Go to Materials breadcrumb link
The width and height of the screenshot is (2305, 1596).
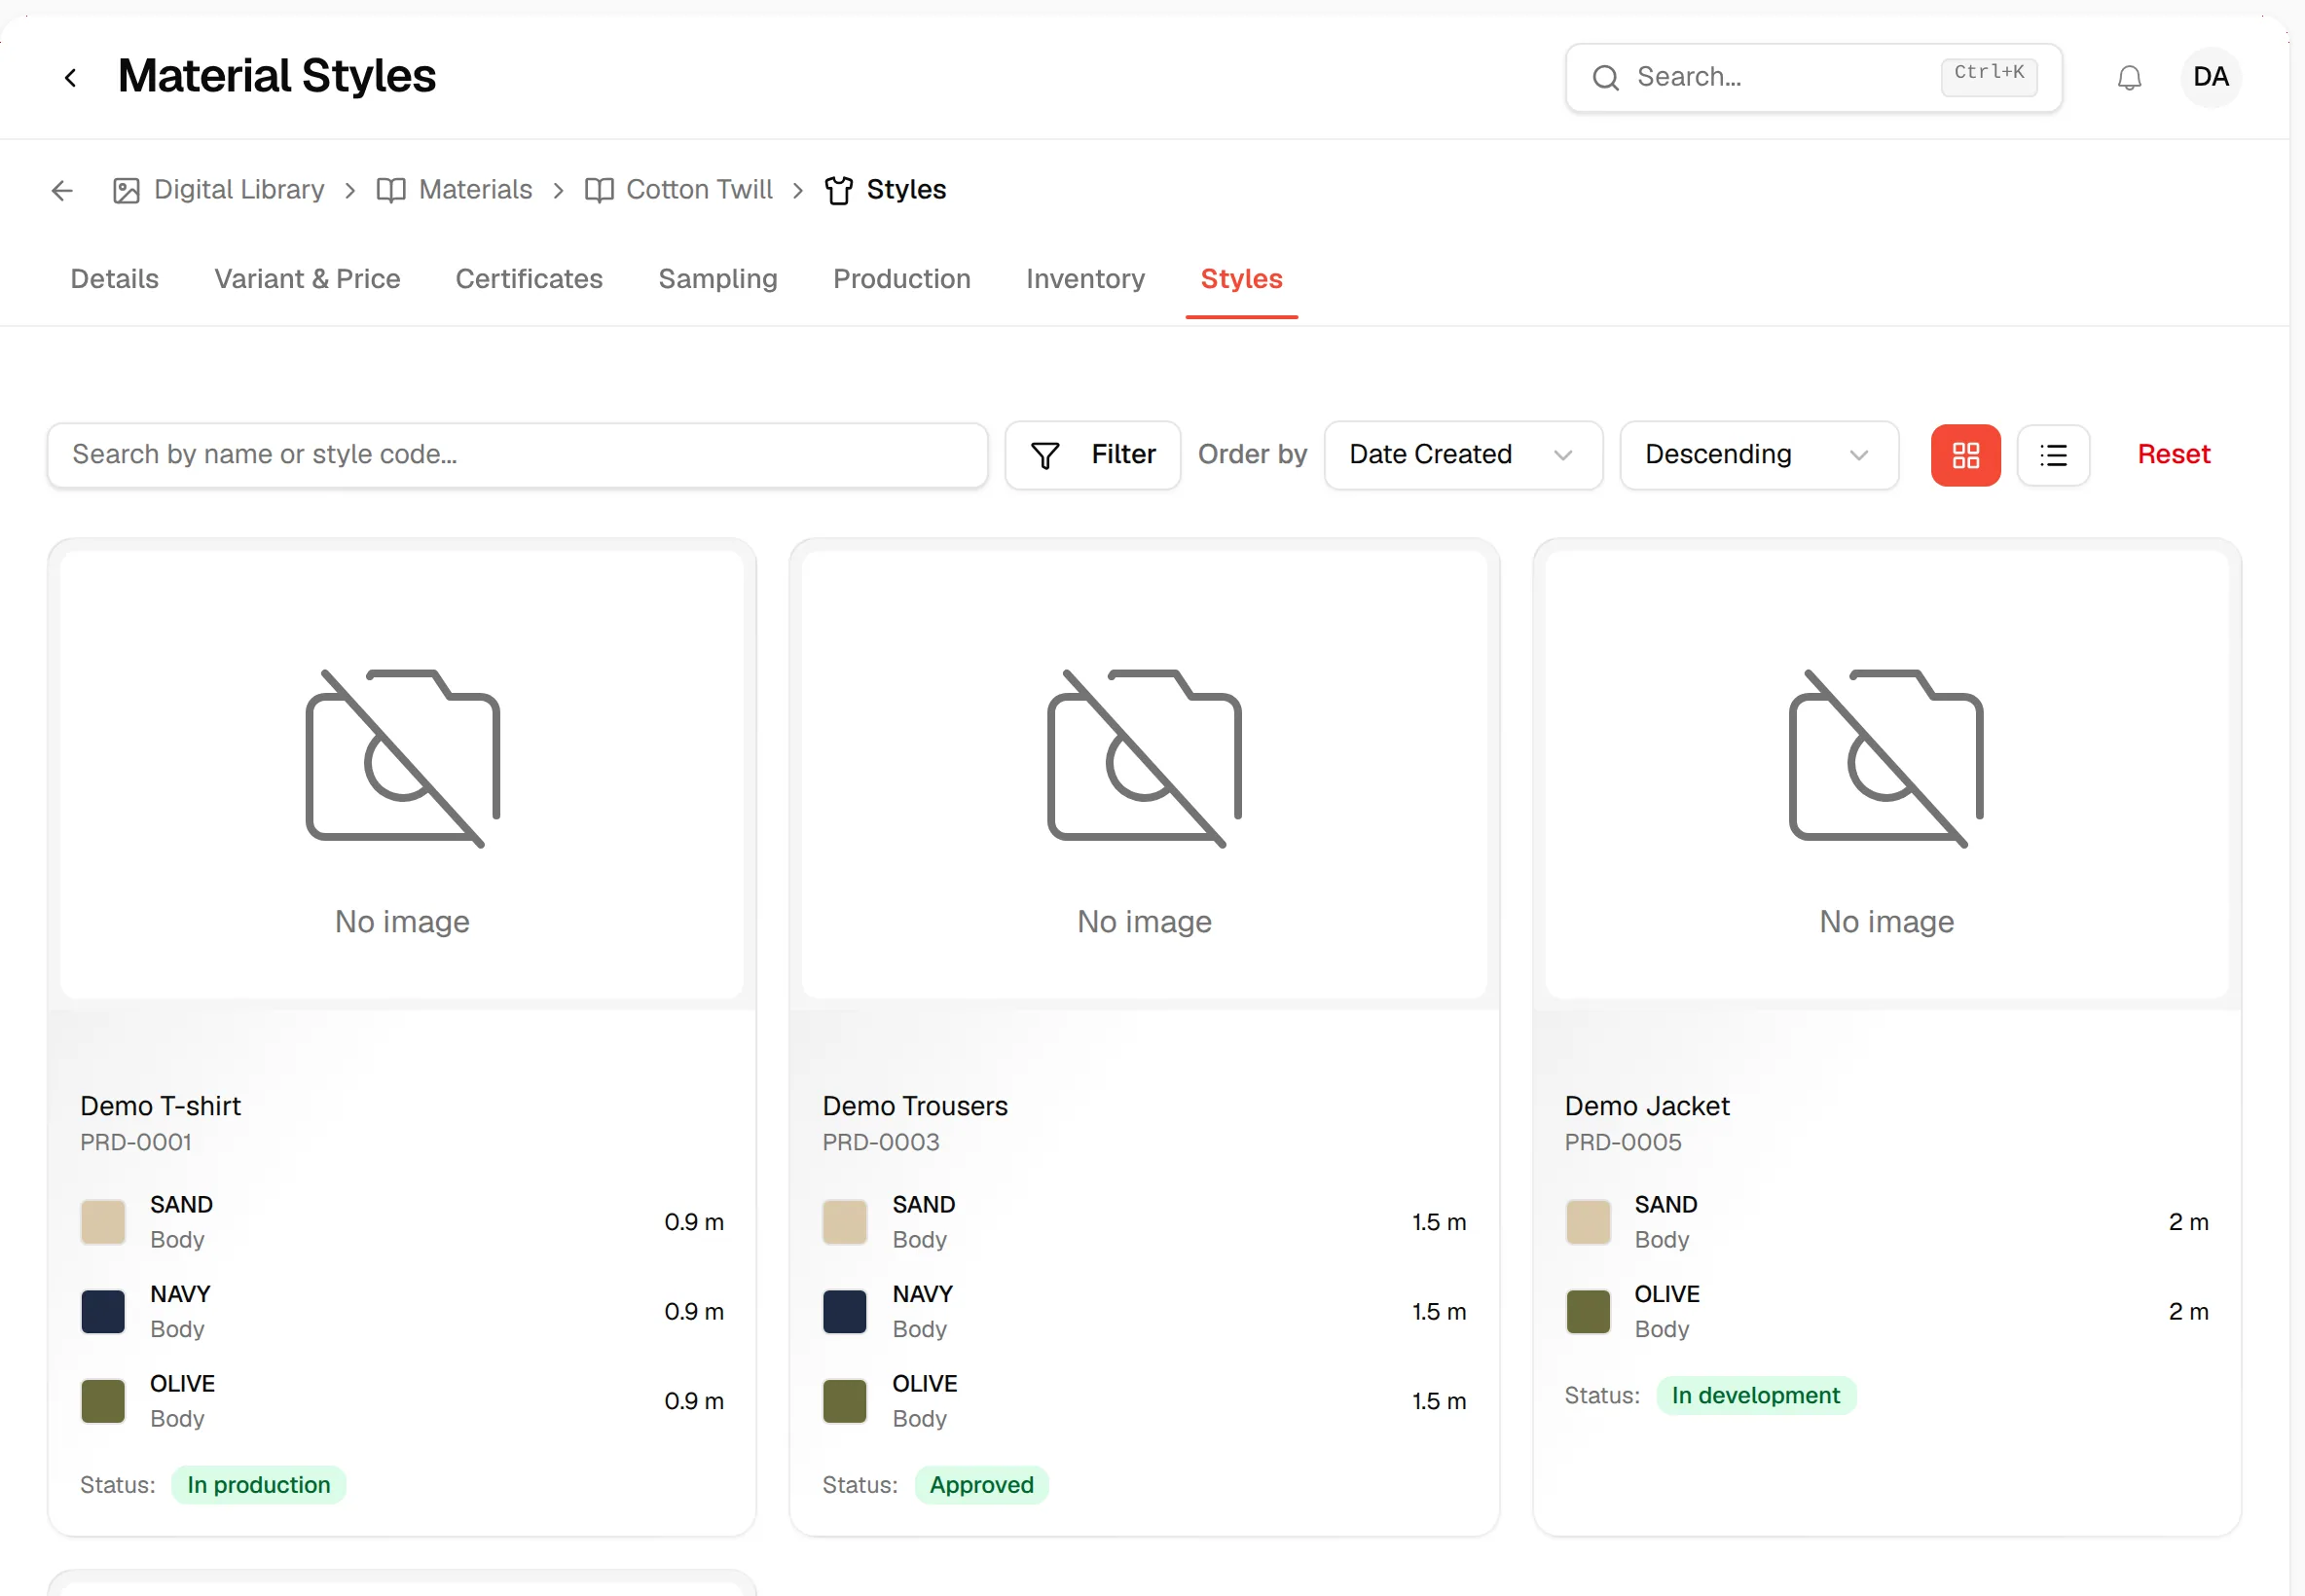(x=475, y=190)
